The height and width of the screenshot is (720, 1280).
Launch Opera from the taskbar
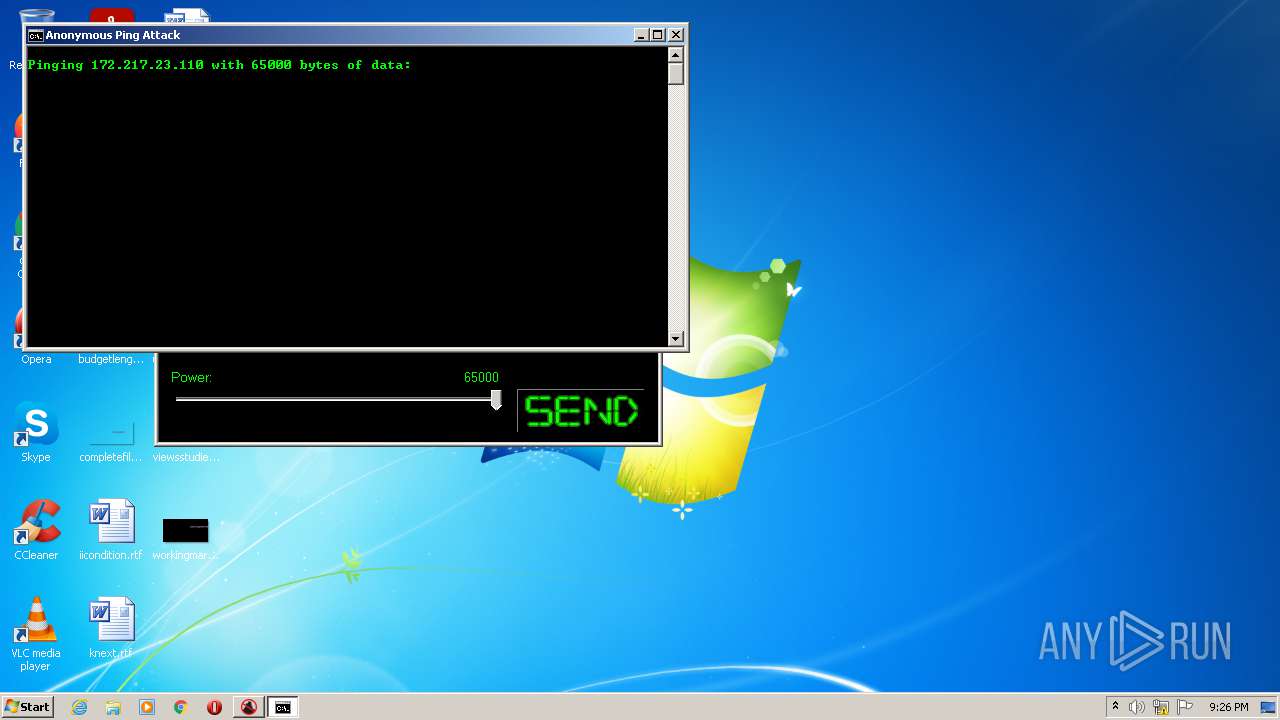(214, 707)
